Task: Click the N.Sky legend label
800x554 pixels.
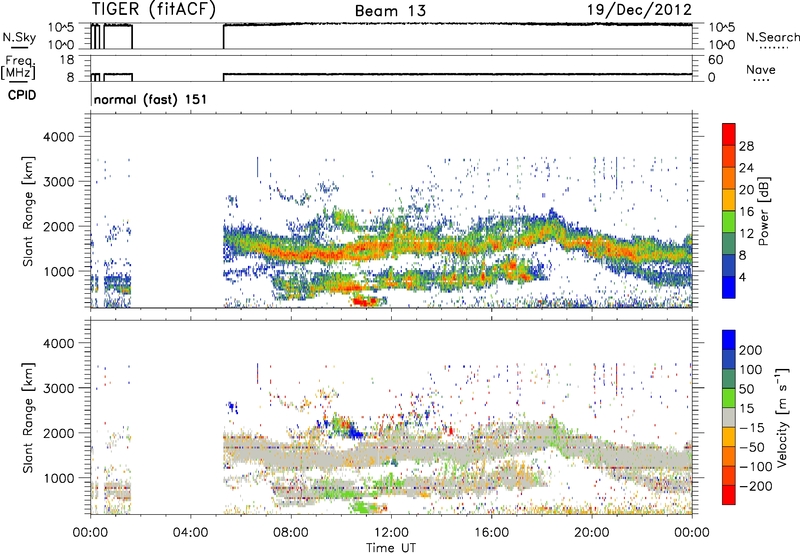Action: click(x=19, y=37)
